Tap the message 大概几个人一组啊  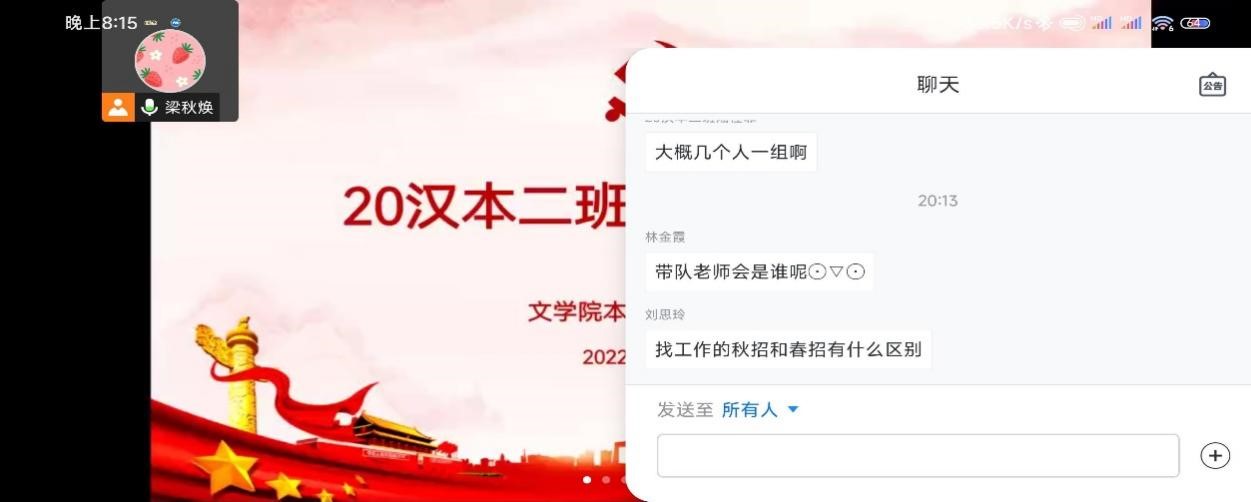click(731, 152)
